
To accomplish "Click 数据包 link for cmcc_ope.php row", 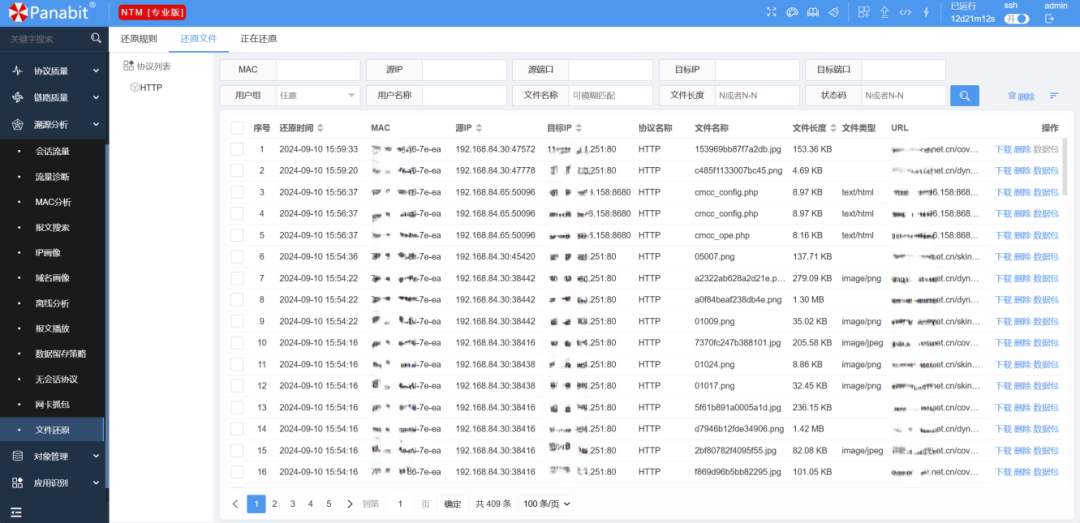I will click(1046, 236).
